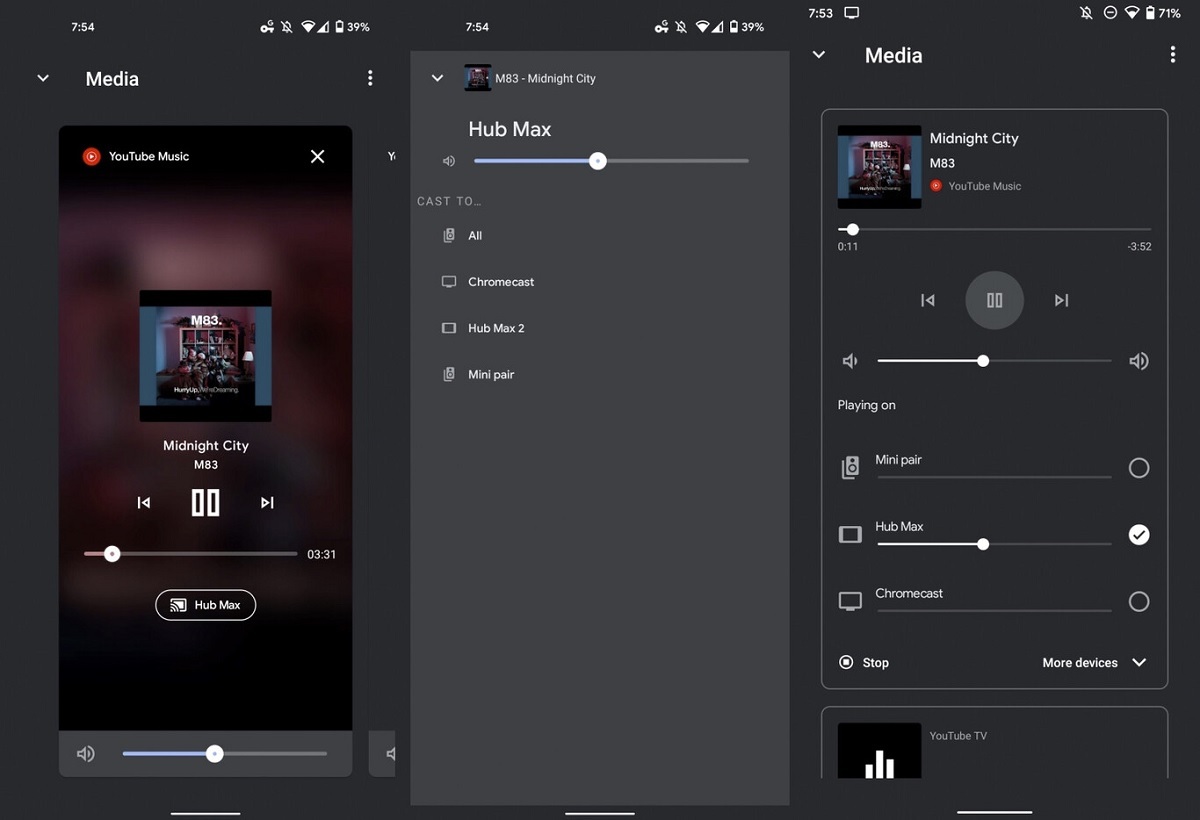The width and height of the screenshot is (1200, 820).
Task: Tap the Chromecast TV icon on right card
Action: pyautogui.click(x=850, y=602)
